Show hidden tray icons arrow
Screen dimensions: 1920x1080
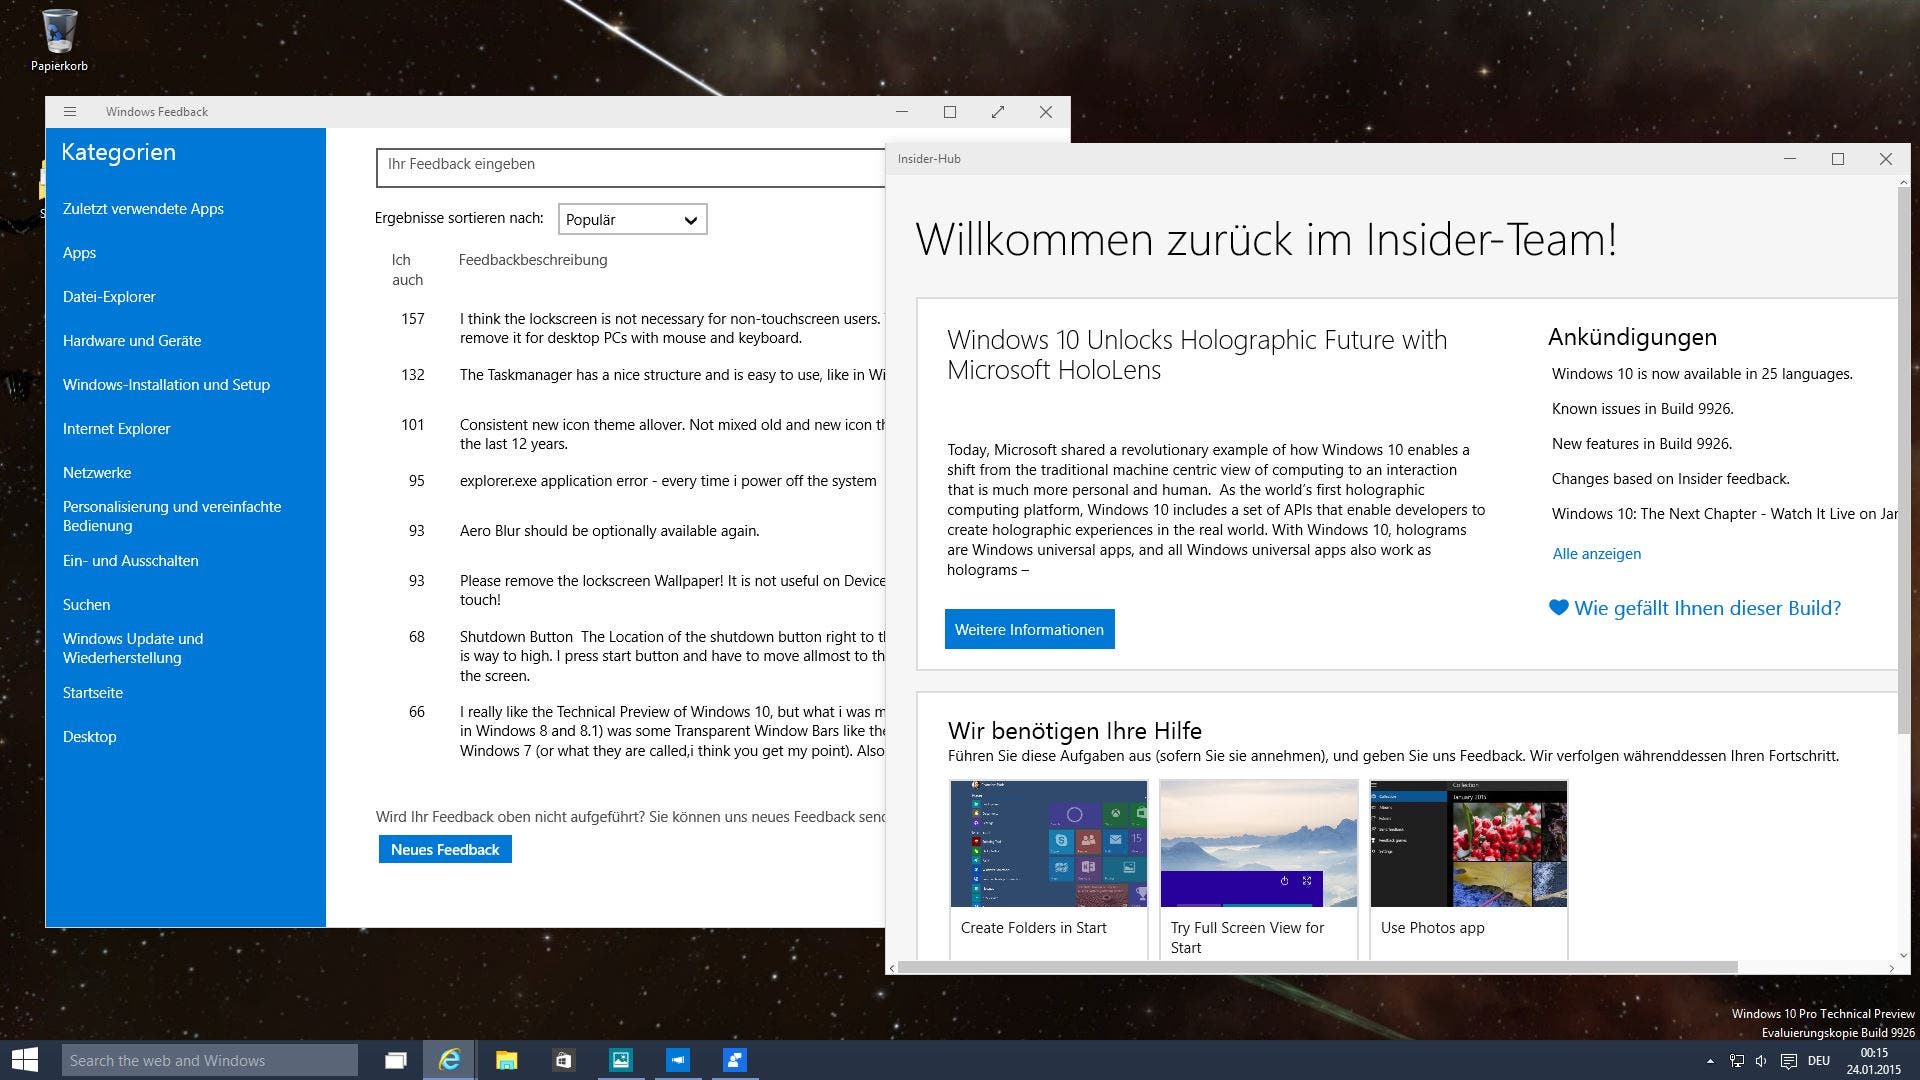tap(1710, 1061)
